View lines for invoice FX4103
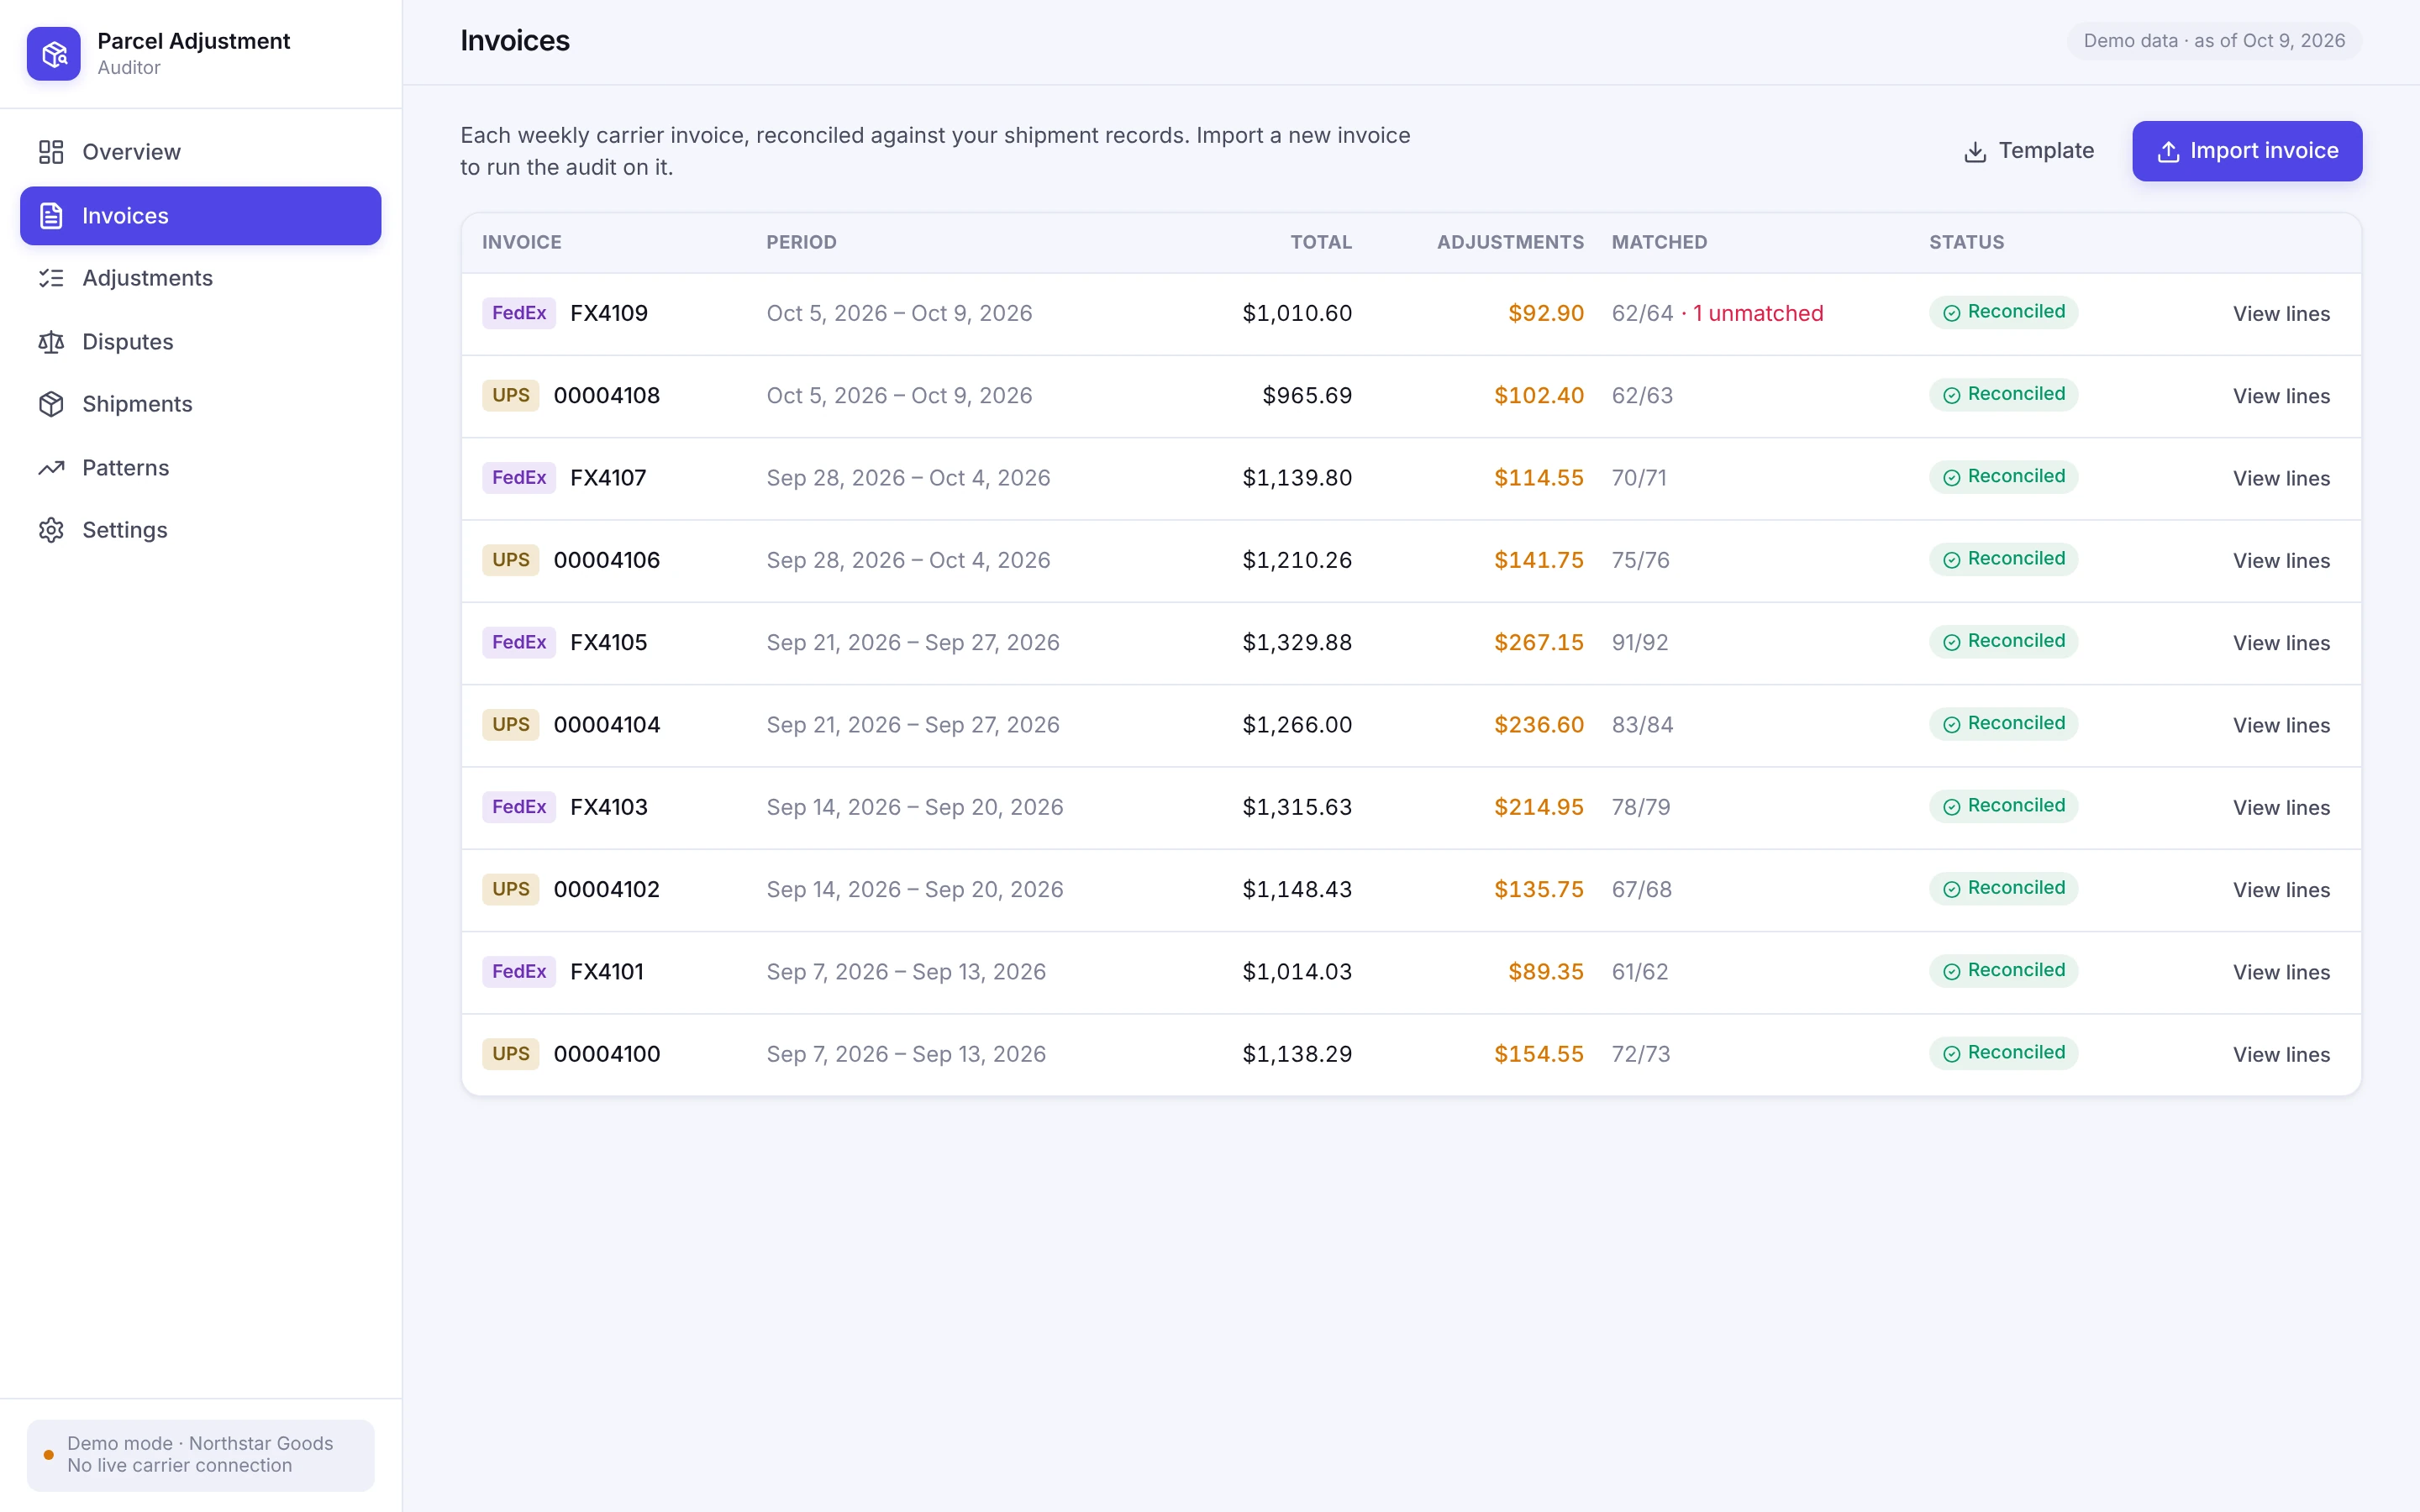The height and width of the screenshot is (1512, 2420). click(2281, 808)
